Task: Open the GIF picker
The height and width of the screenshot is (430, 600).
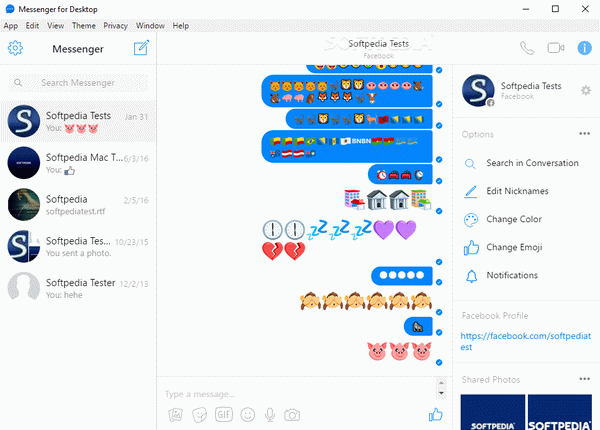Action: tap(224, 415)
